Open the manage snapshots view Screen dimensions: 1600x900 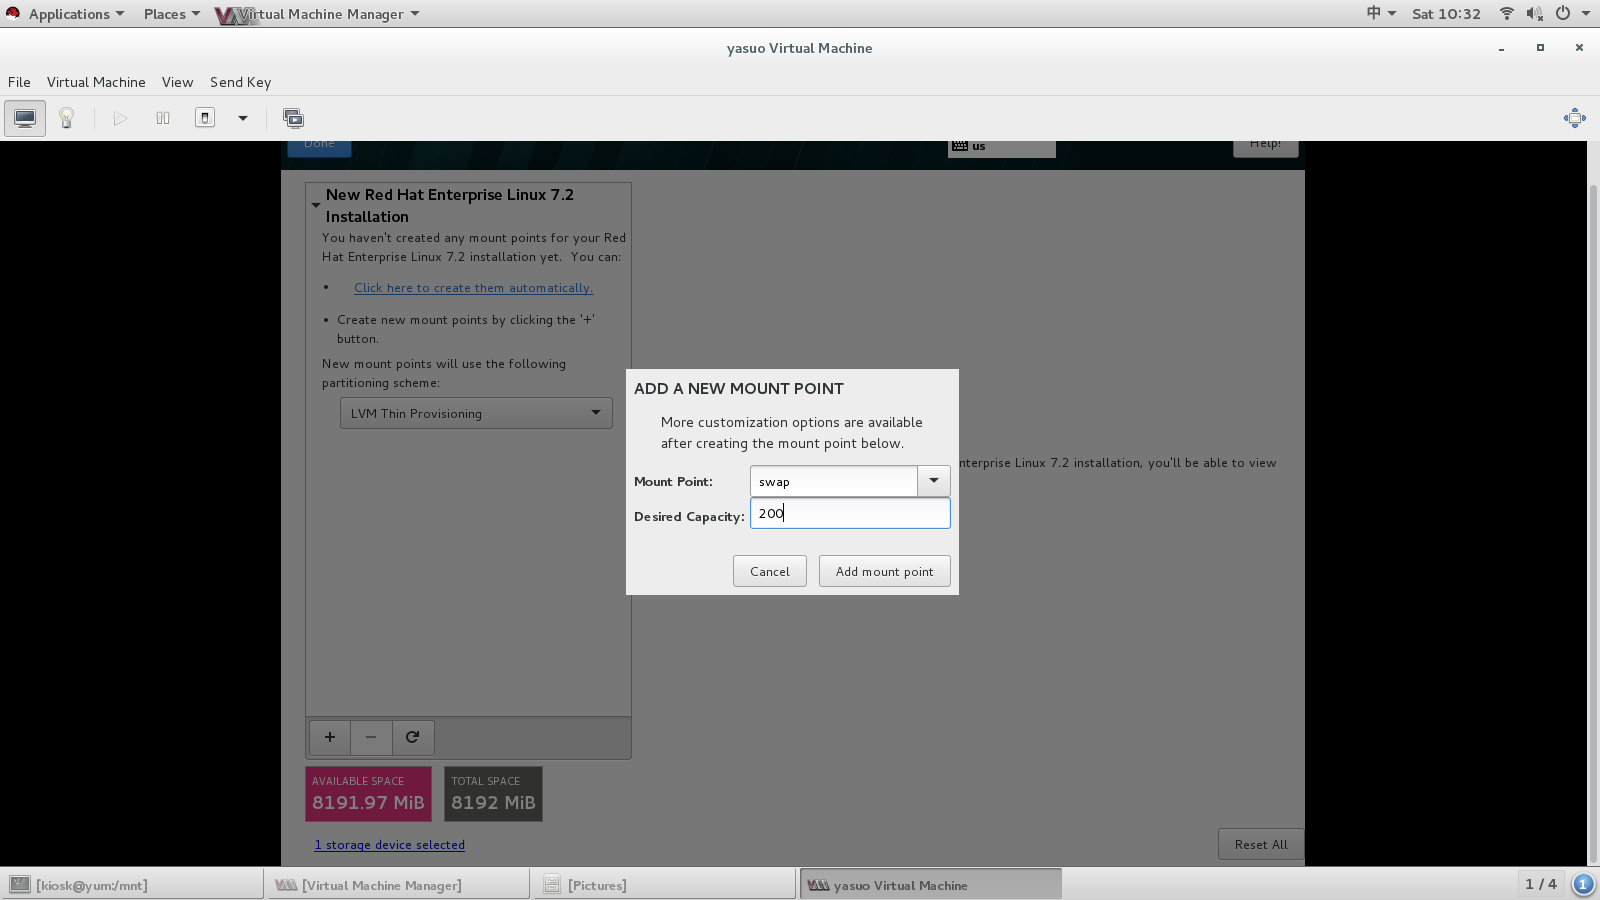(x=293, y=118)
